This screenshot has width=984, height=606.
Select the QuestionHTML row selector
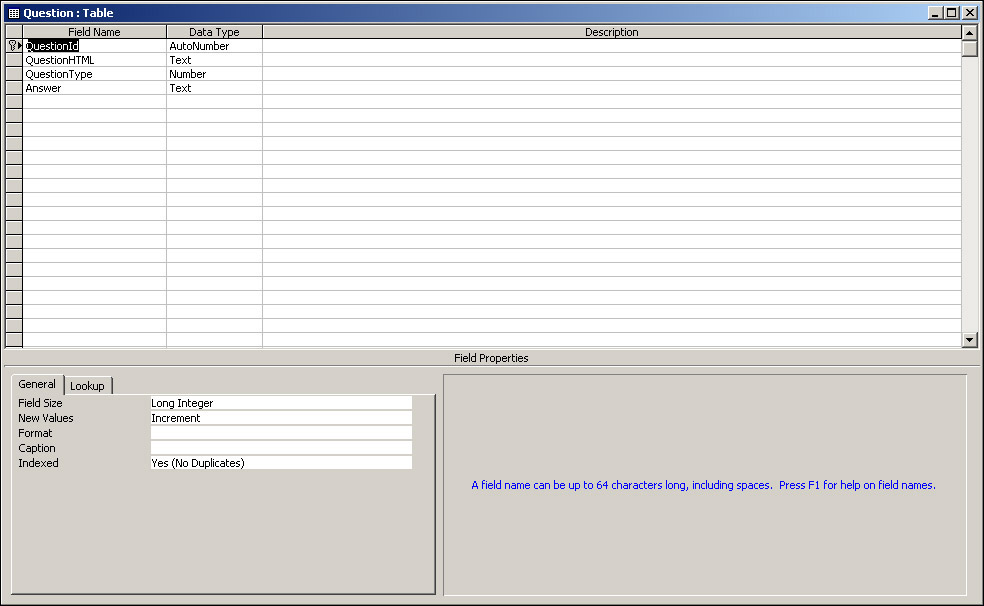(13, 60)
